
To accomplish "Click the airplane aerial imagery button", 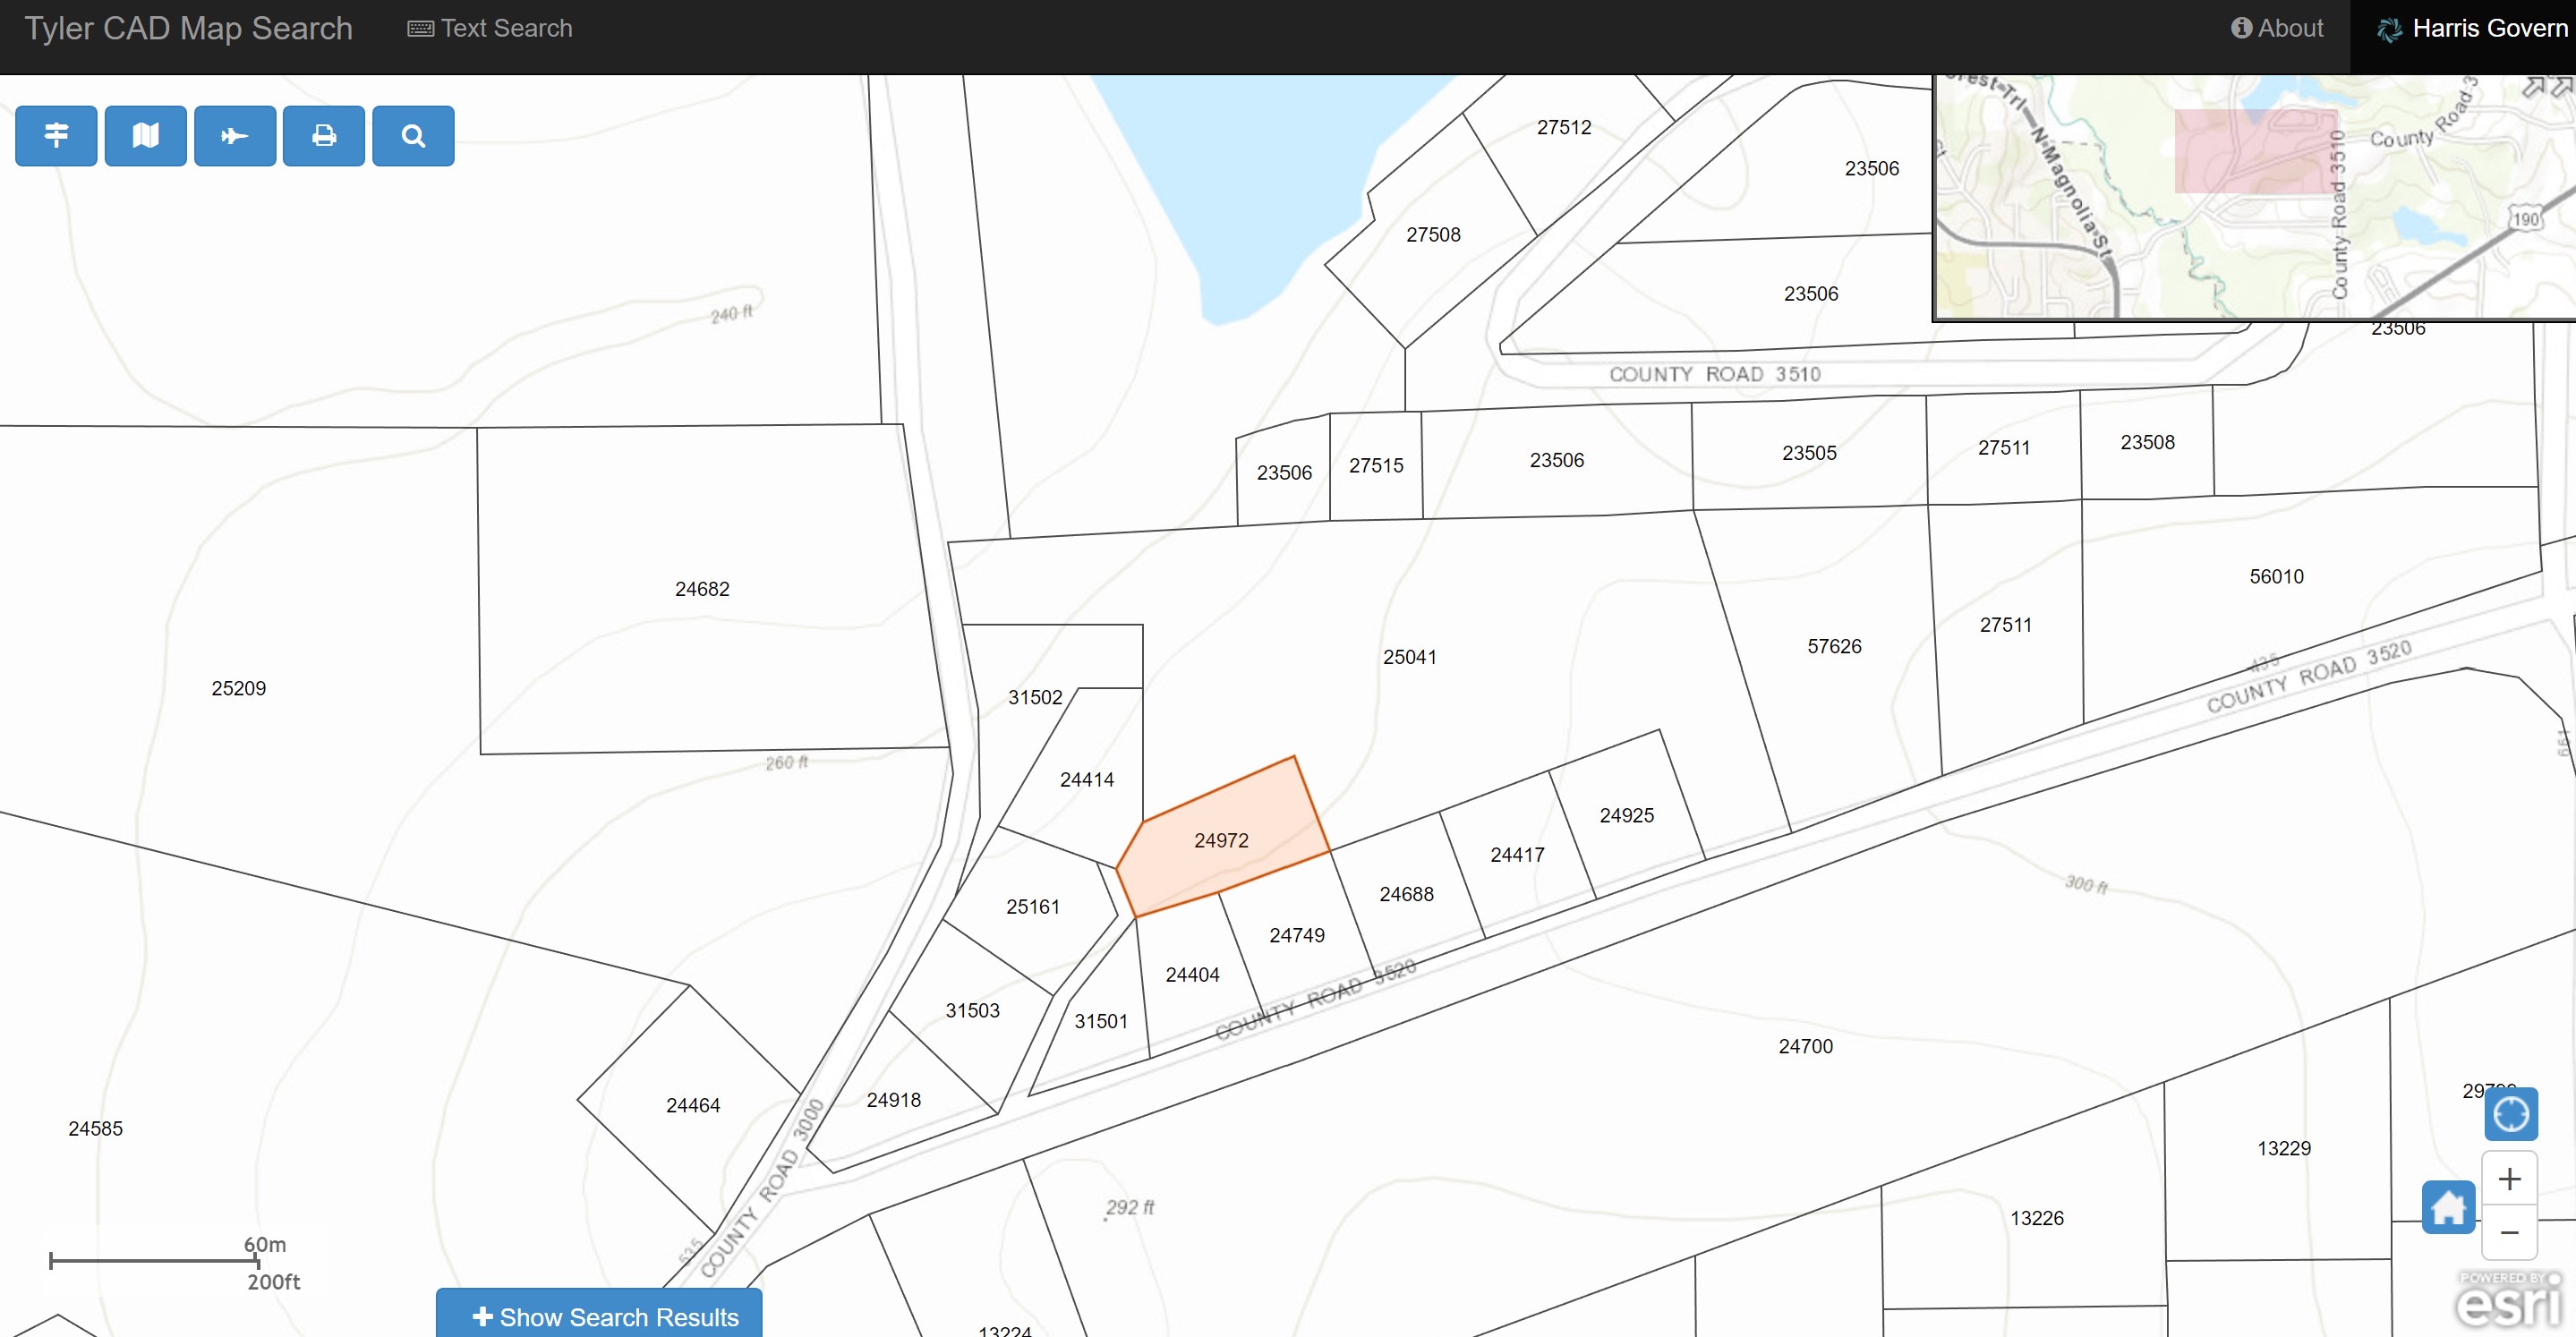I will tap(234, 135).
